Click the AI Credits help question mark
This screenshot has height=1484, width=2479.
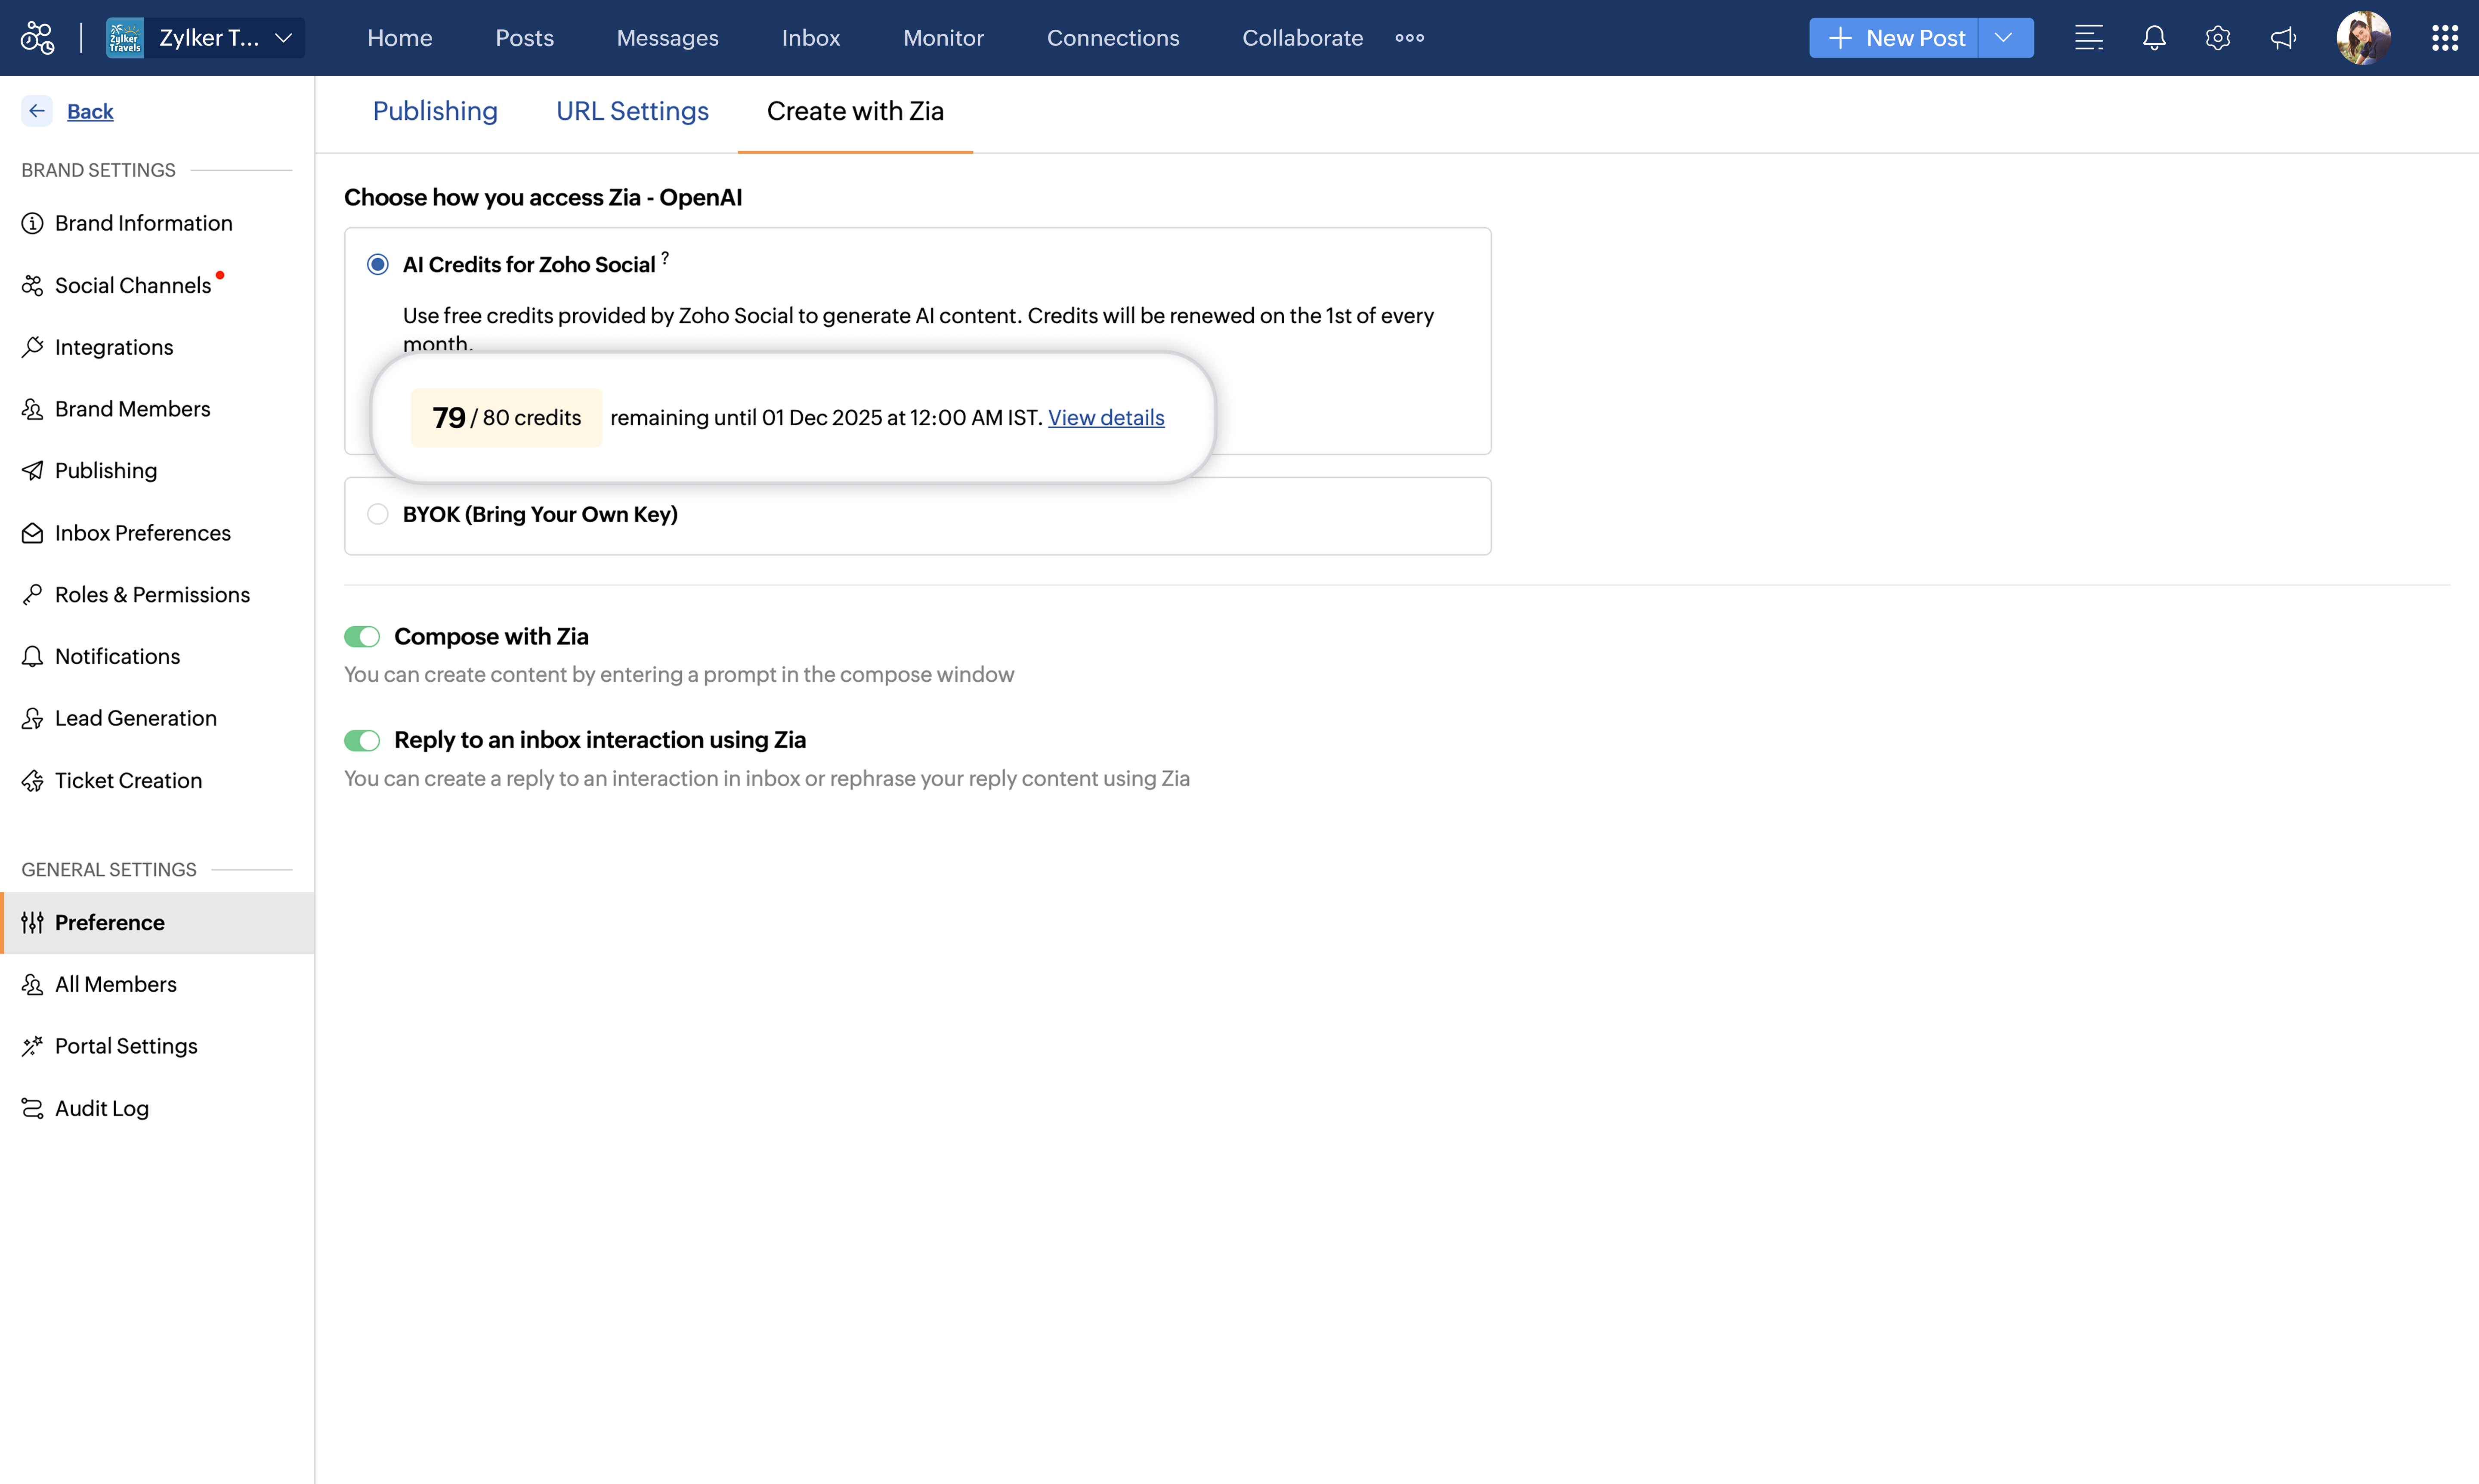pos(665,258)
